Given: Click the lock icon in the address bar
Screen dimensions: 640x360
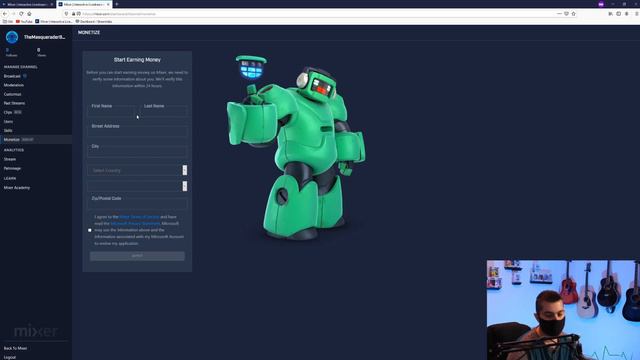Looking at the screenshot, I should (x=73, y=13).
